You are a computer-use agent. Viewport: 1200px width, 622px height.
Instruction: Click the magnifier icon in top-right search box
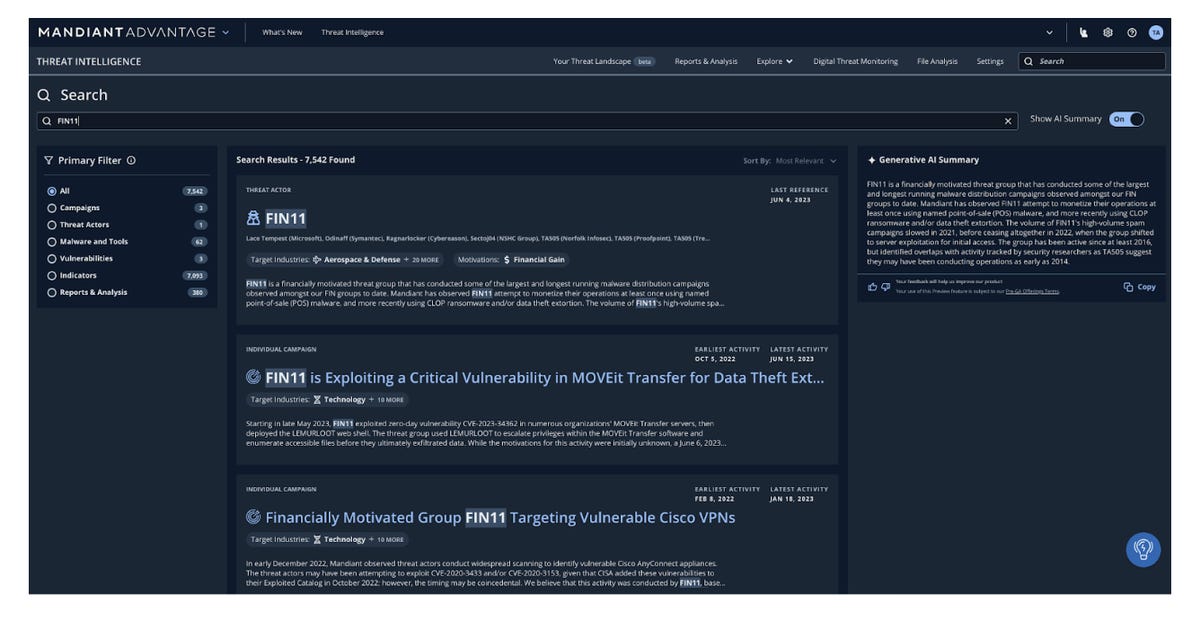[x=1029, y=61]
